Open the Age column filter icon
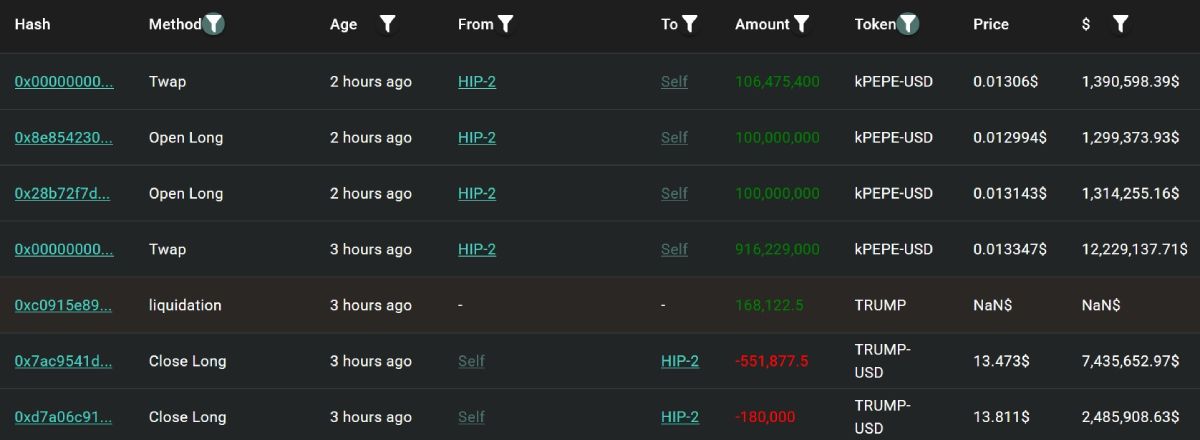 pos(388,24)
